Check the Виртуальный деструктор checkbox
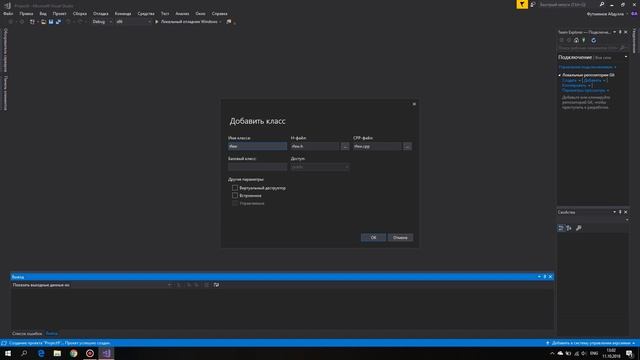Viewport: 640px width, 360px height. point(235,188)
